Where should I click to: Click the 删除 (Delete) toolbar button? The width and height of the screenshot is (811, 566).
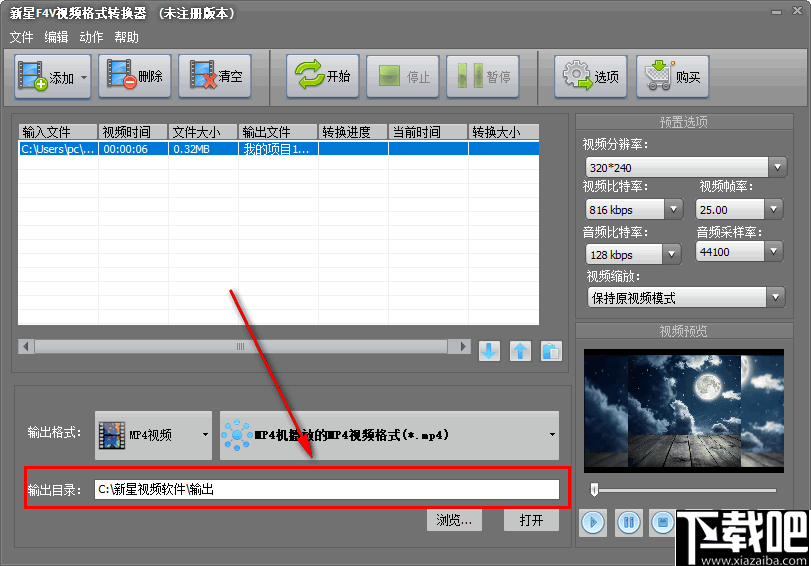(x=134, y=76)
